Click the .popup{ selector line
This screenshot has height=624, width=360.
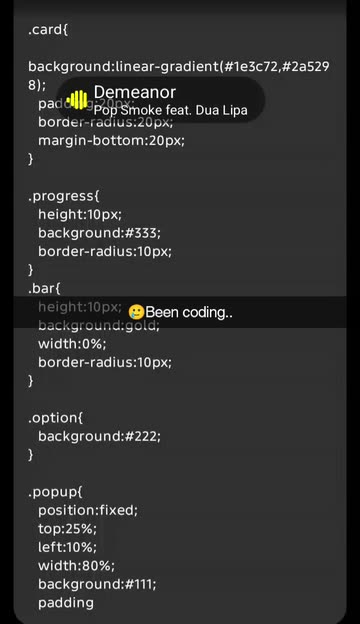tap(55, 492)
